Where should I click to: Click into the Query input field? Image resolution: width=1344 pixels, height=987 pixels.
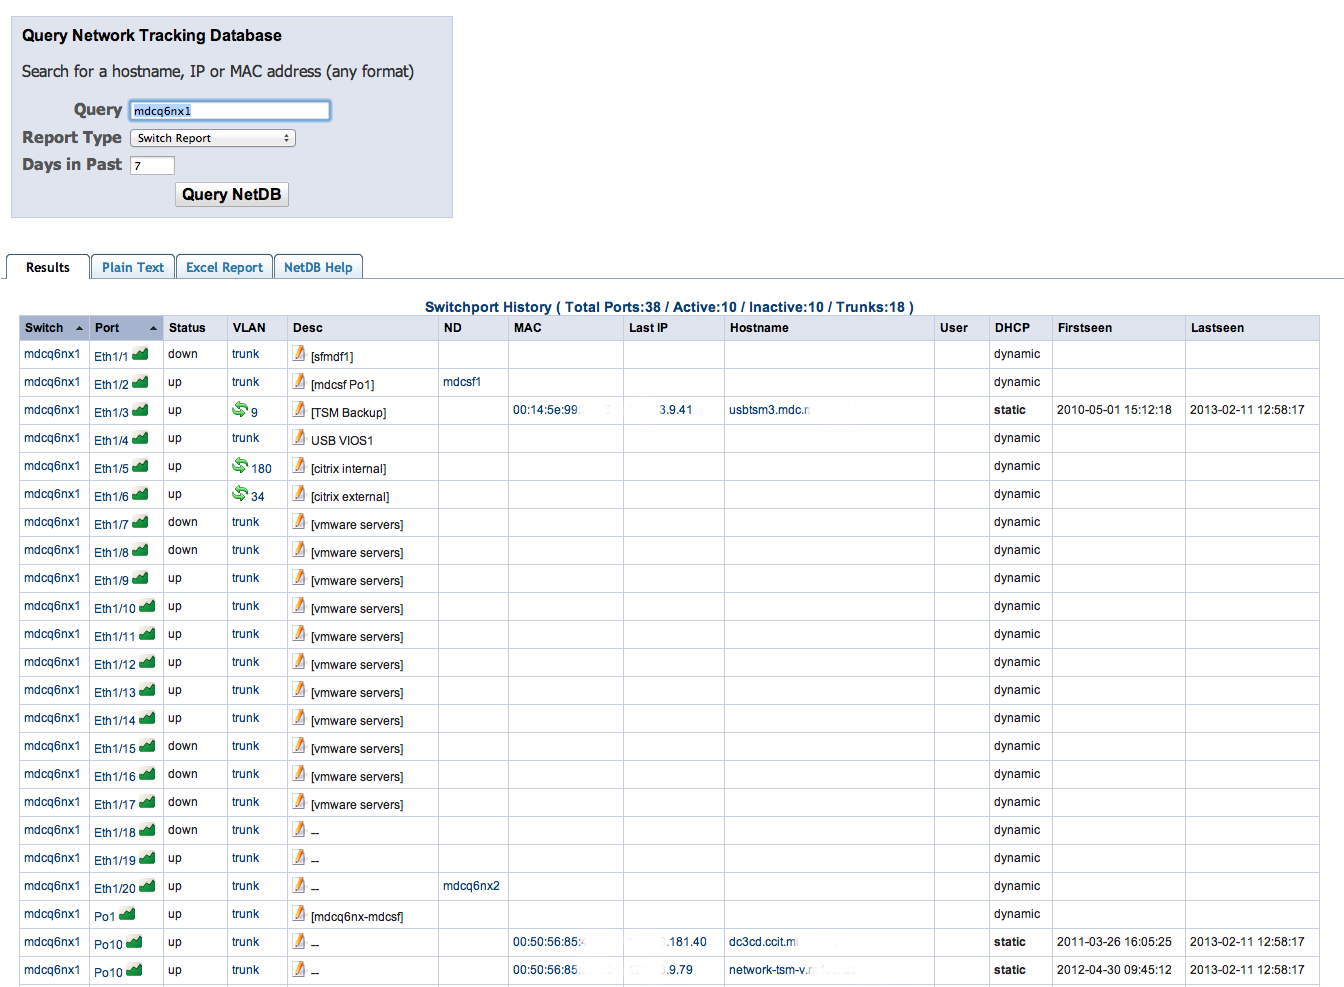coord(230,110)
